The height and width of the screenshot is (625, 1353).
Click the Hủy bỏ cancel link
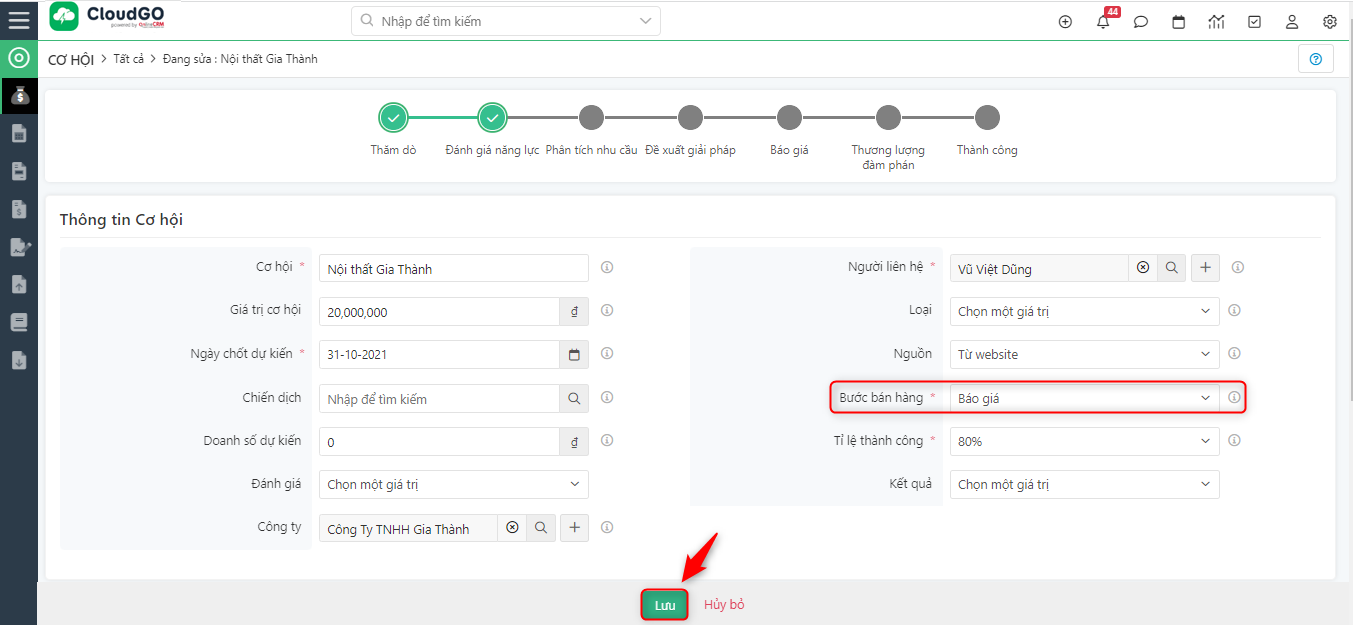pyautogui.click(x=724, y=605)
